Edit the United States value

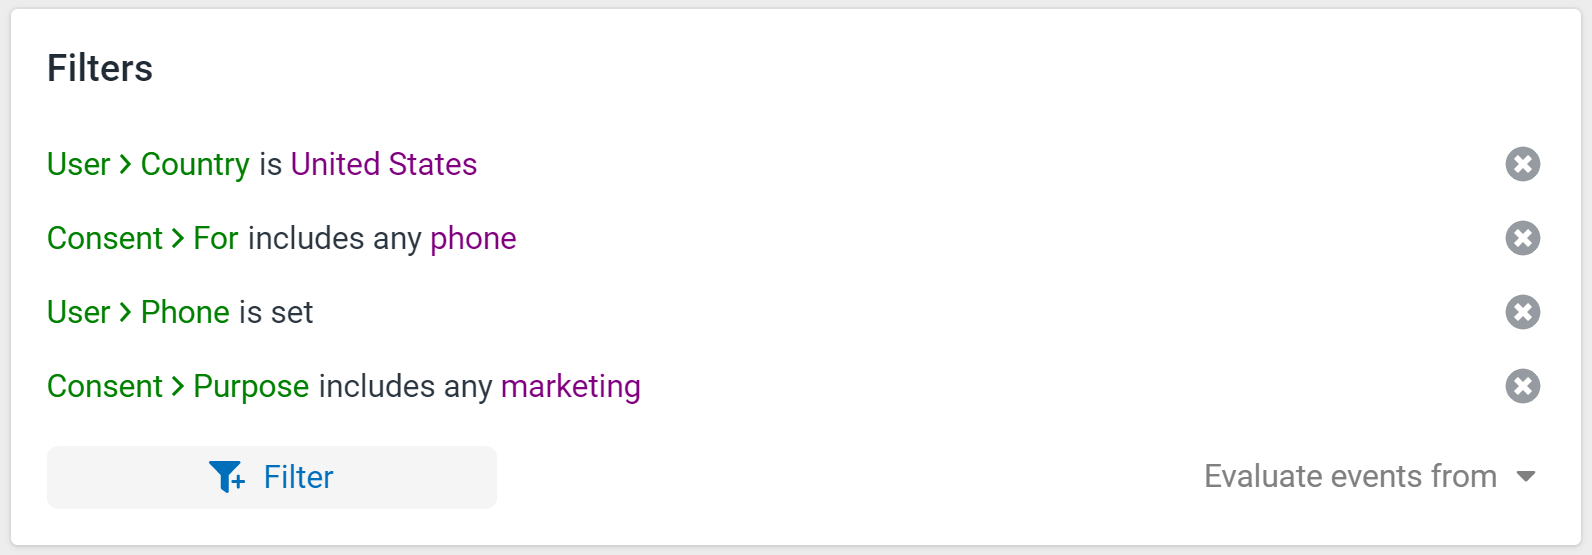click(384, 164)
